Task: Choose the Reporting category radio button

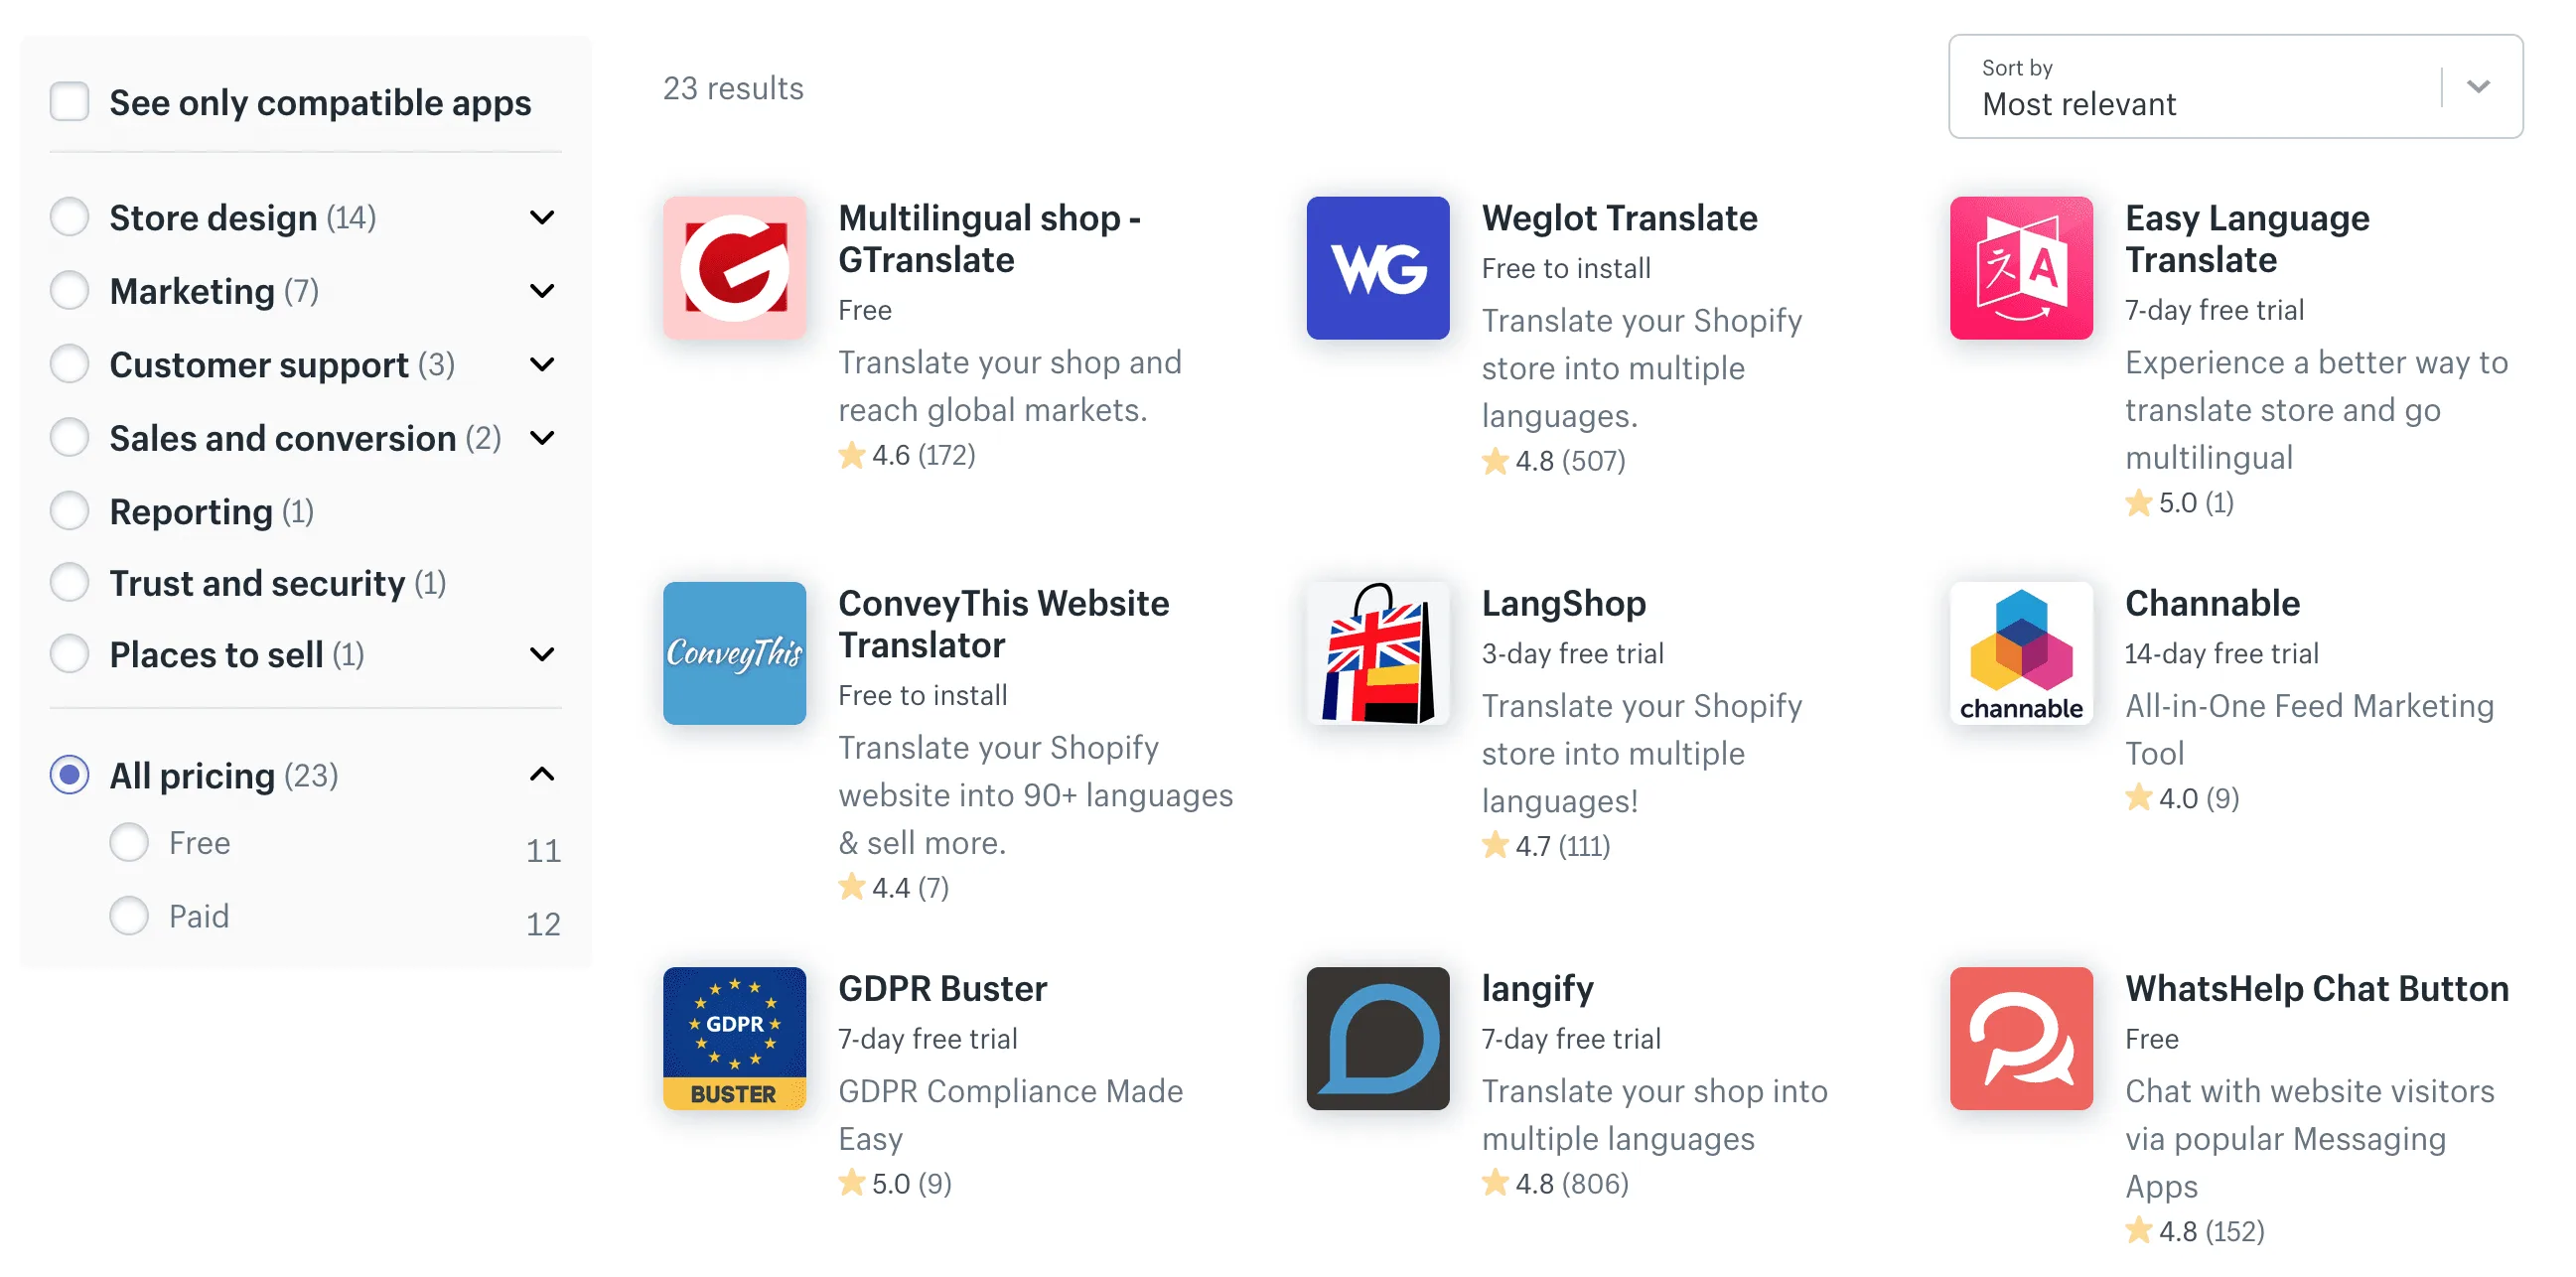Action: click(x=70, y=511)
